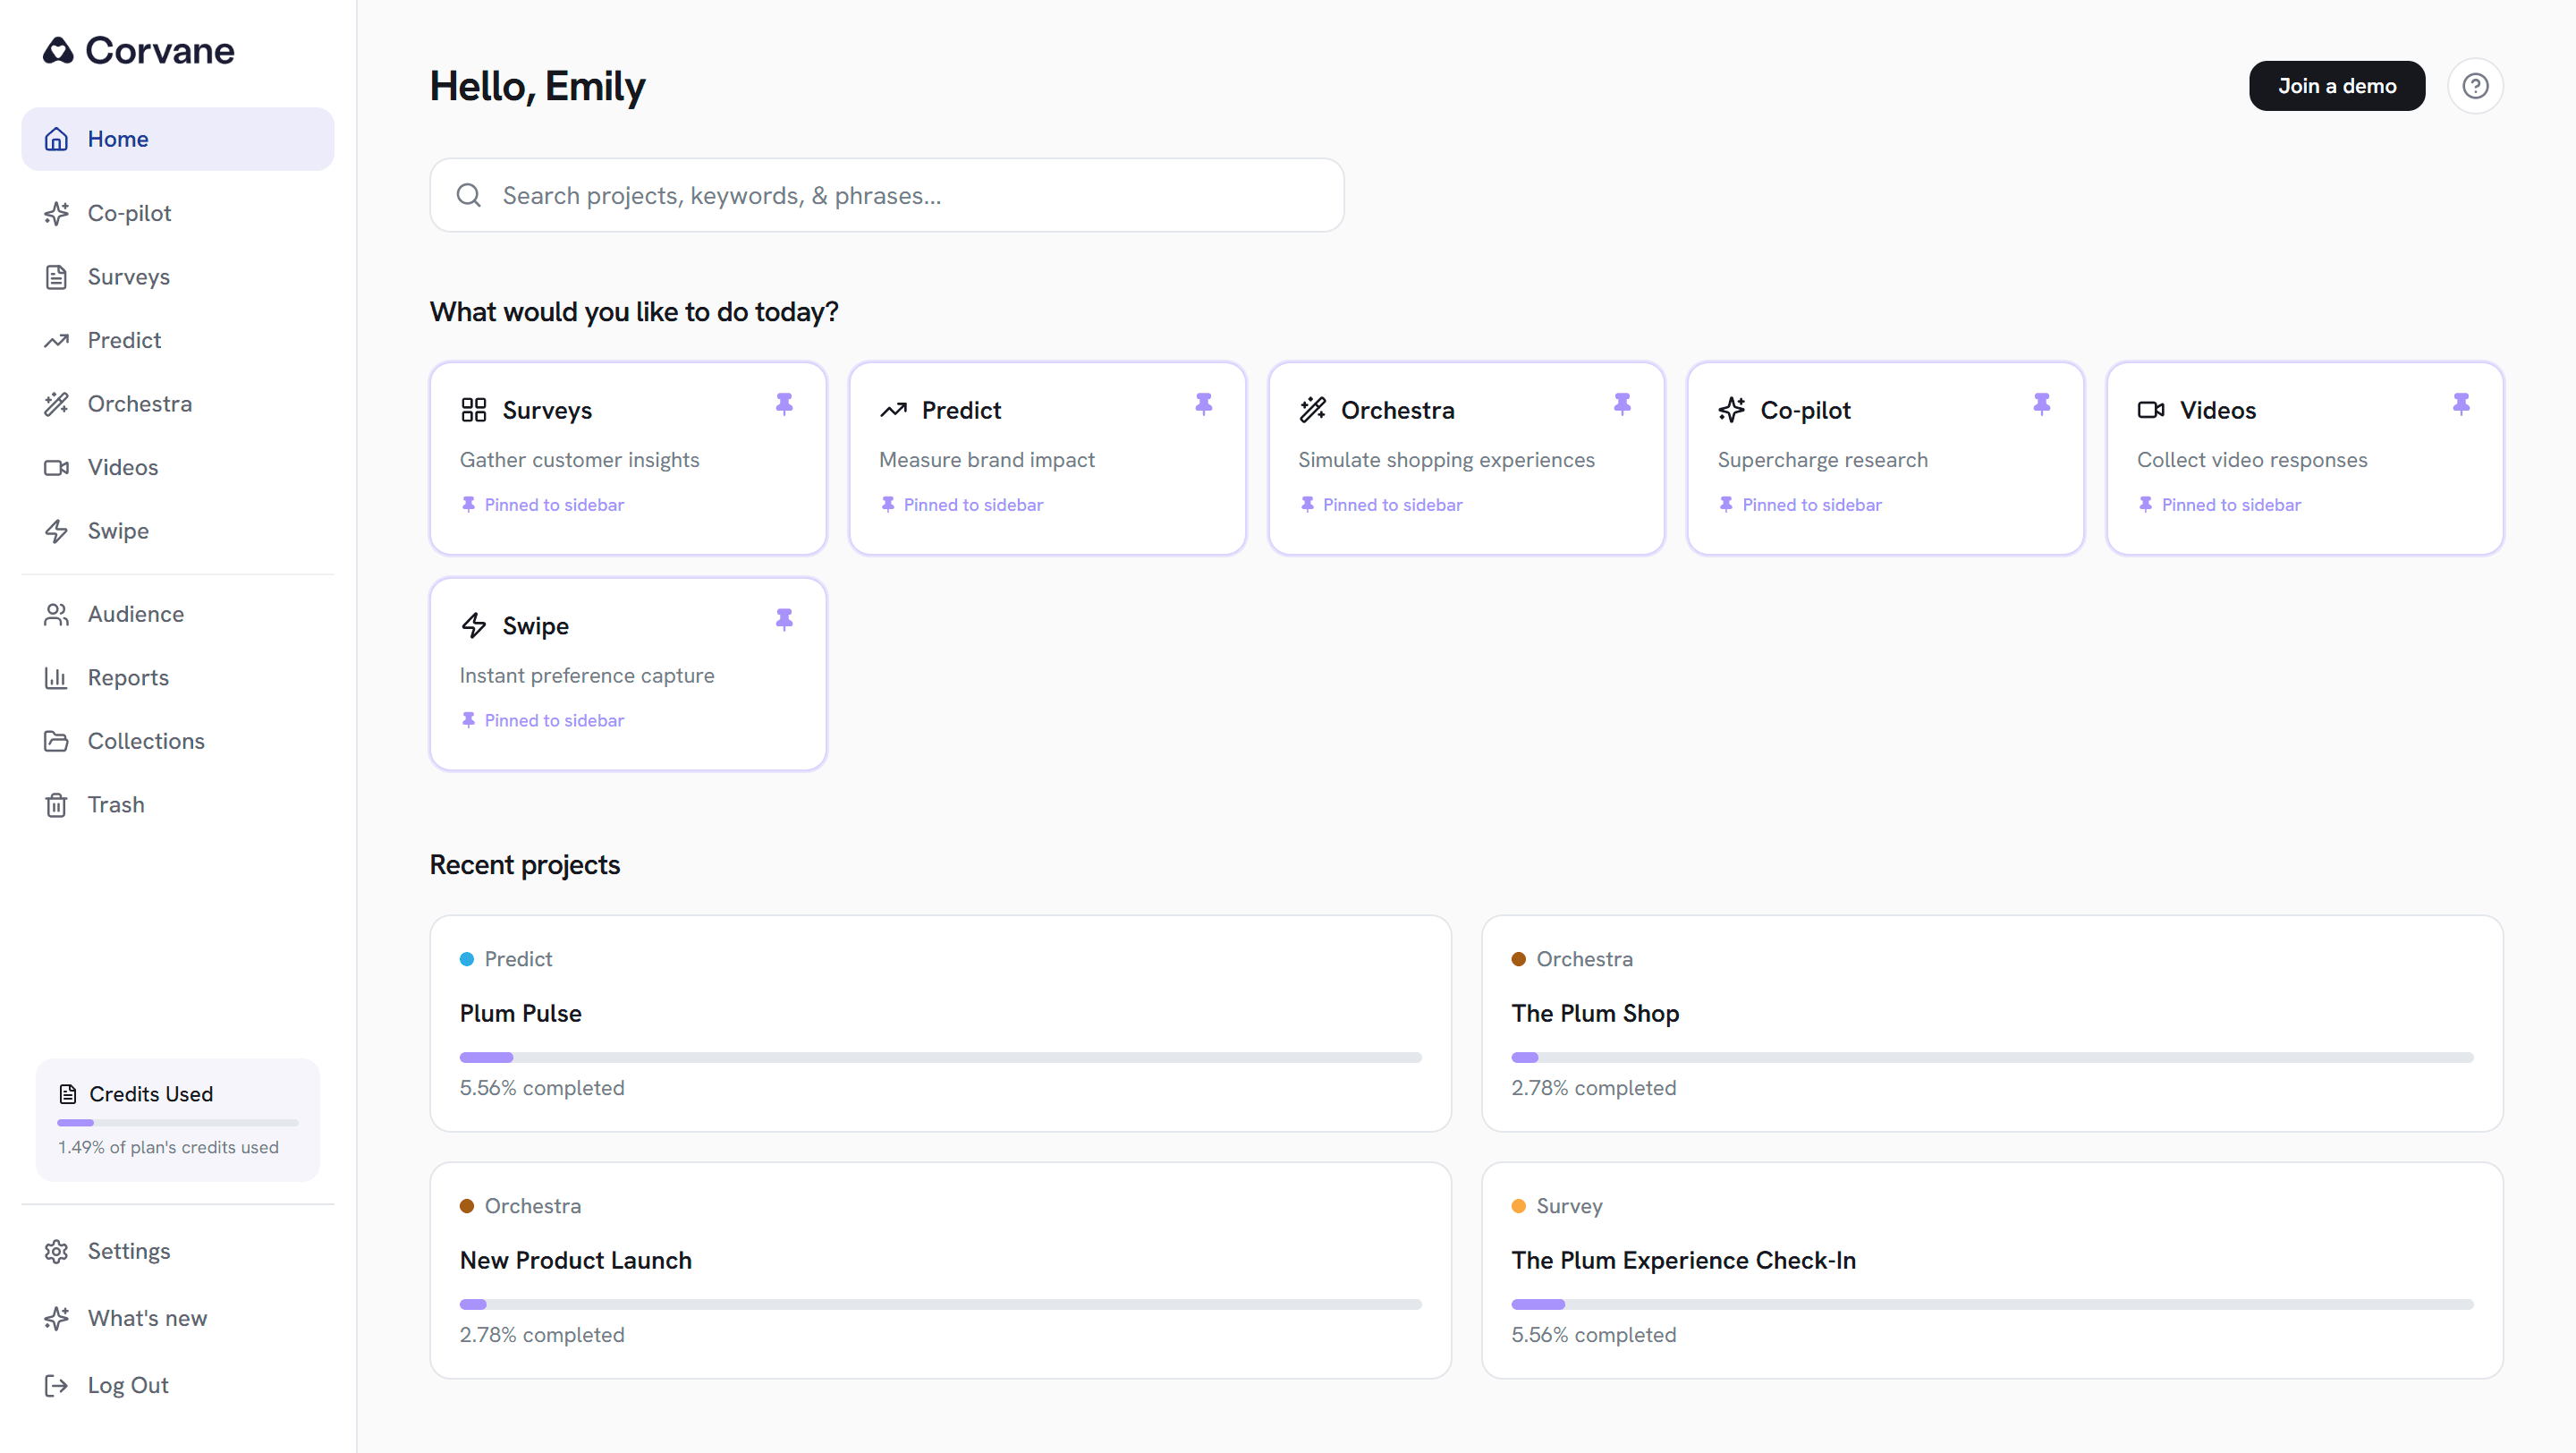Open the Co-pilot sidebar menu item

(129, 213)
